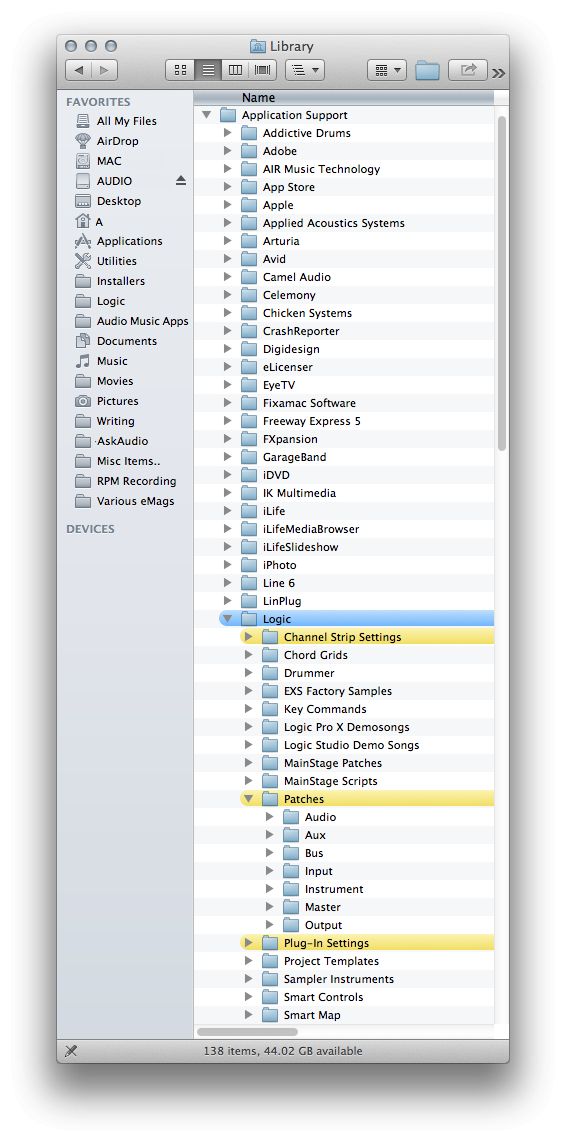This screenshot has width=566, height=1142.
Task: Open the Arrange items dropdown
Action: (x=304, y=71)
